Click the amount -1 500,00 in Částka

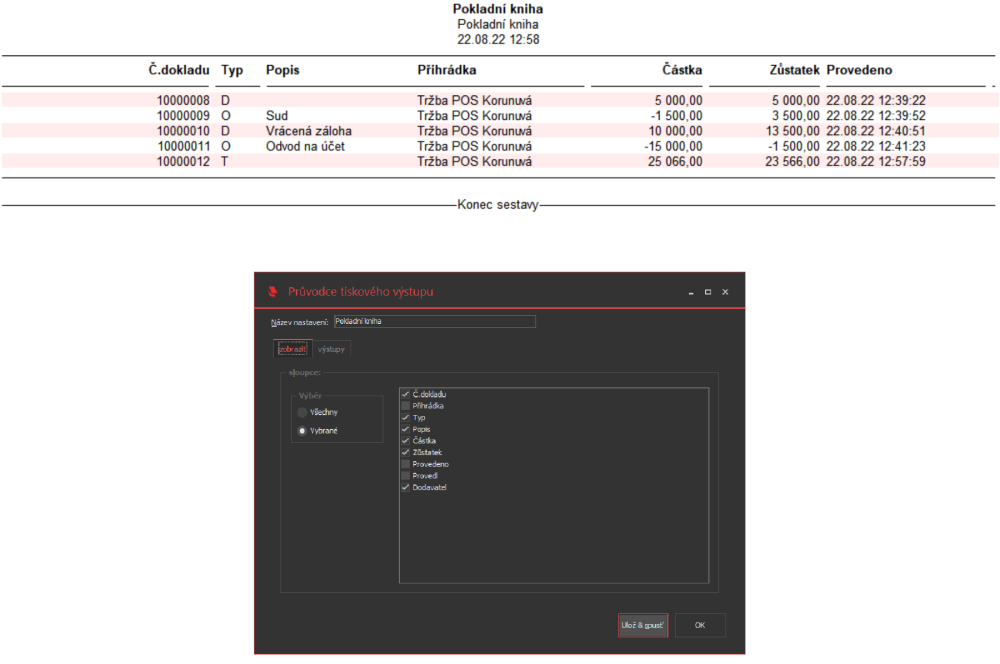677,115
